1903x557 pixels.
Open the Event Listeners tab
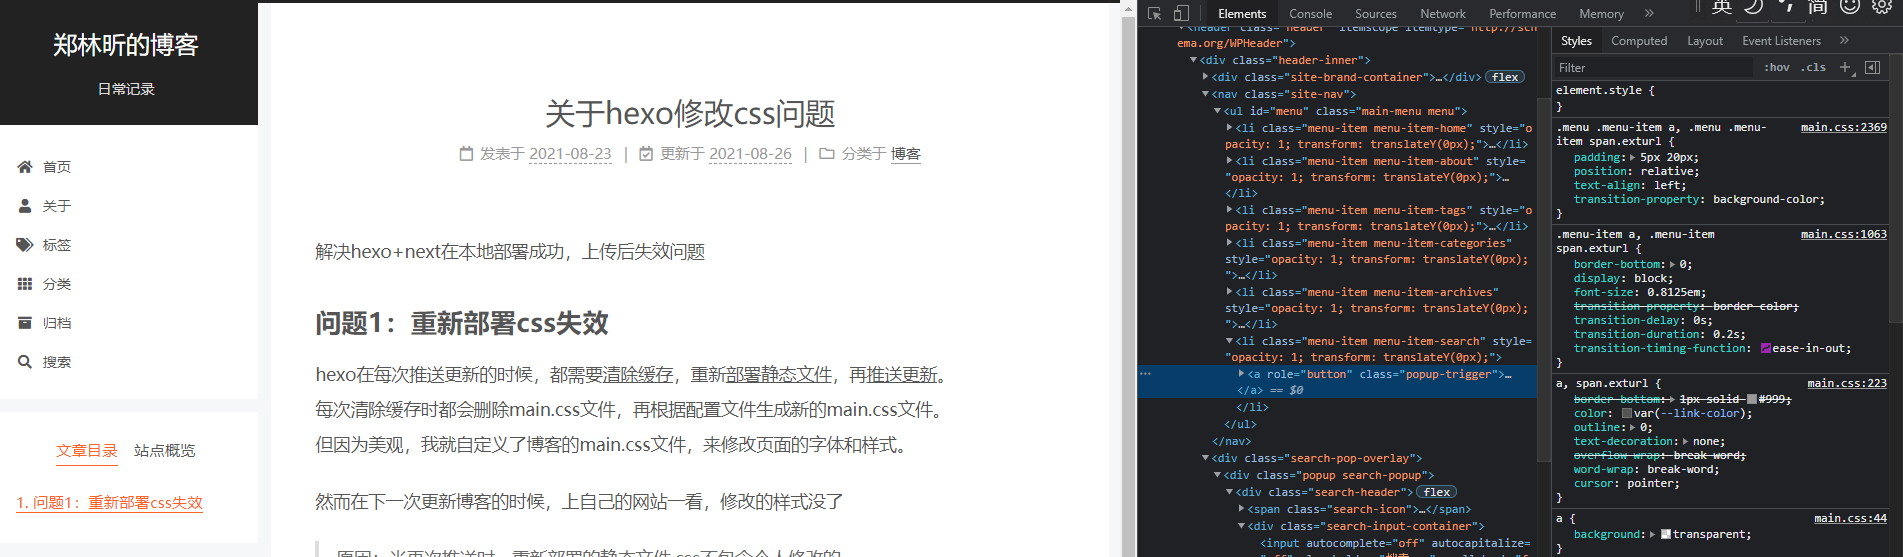tap(1781, 41)
